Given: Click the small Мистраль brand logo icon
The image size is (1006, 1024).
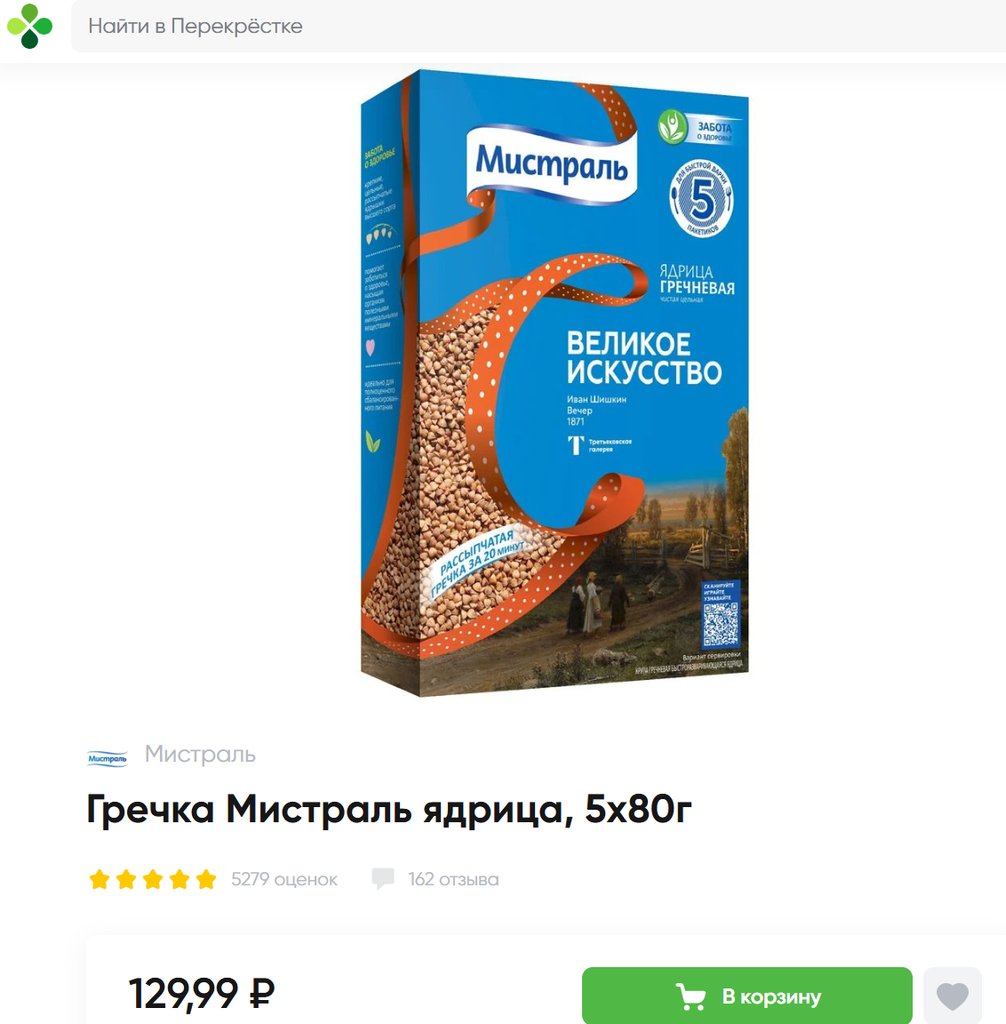Looking at the screenshot, I should [x=107, y=758].
